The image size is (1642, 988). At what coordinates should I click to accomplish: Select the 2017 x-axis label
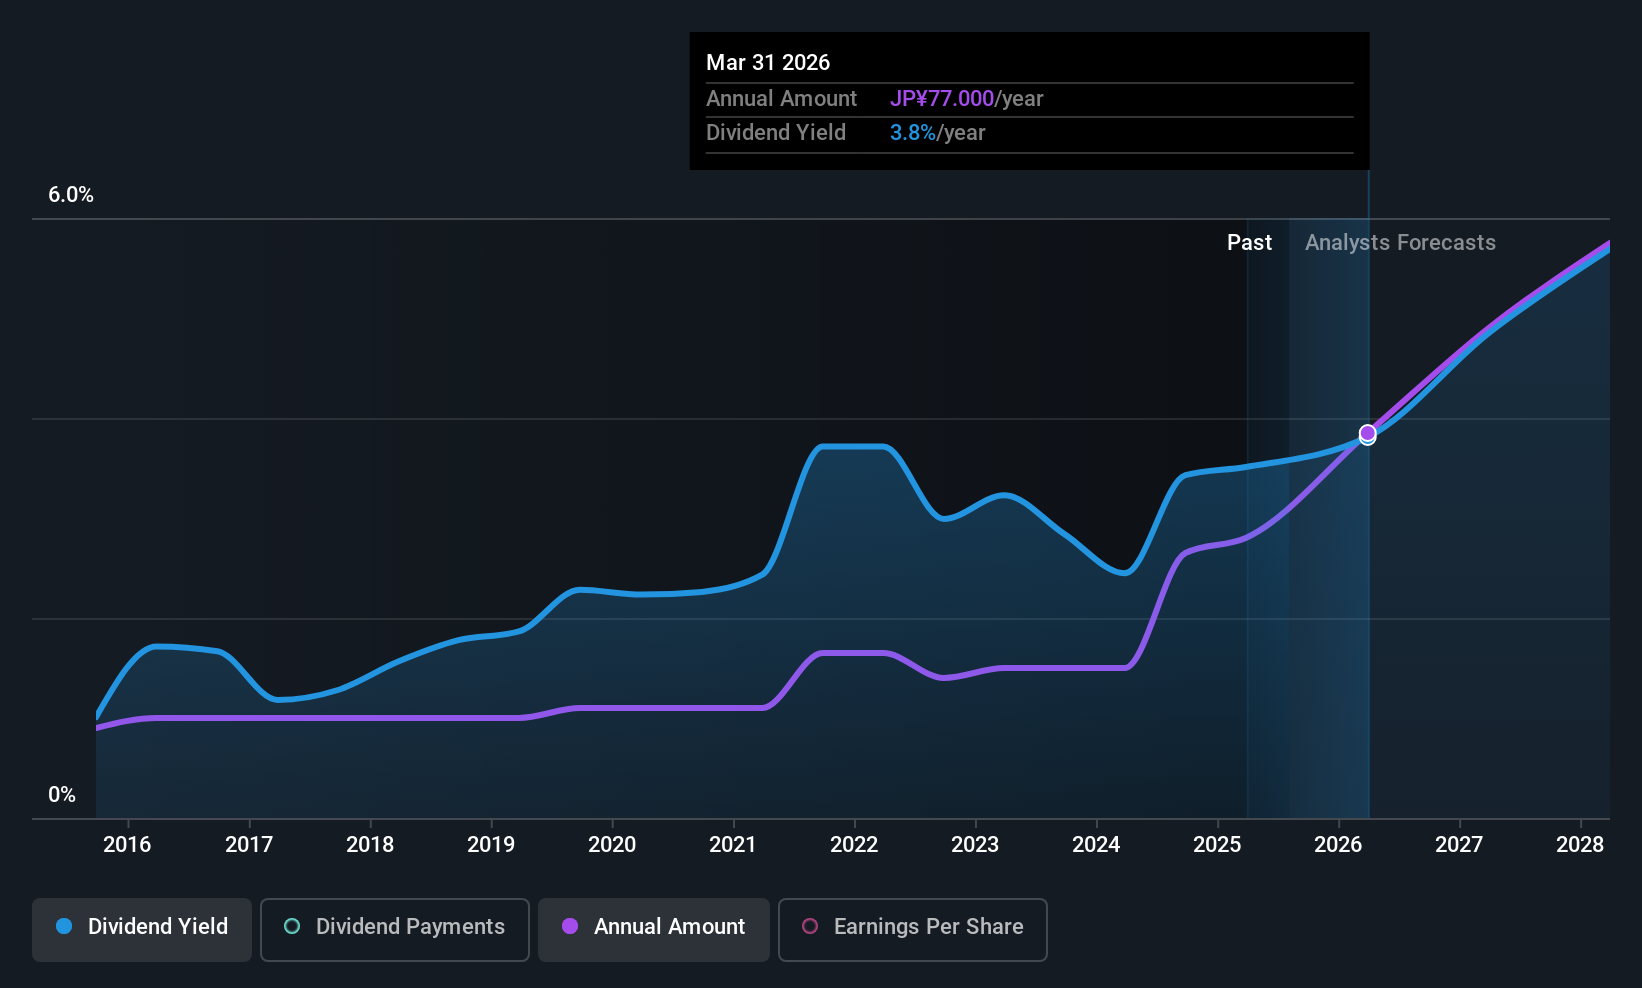pyautogui.click(x=249, y=845)
